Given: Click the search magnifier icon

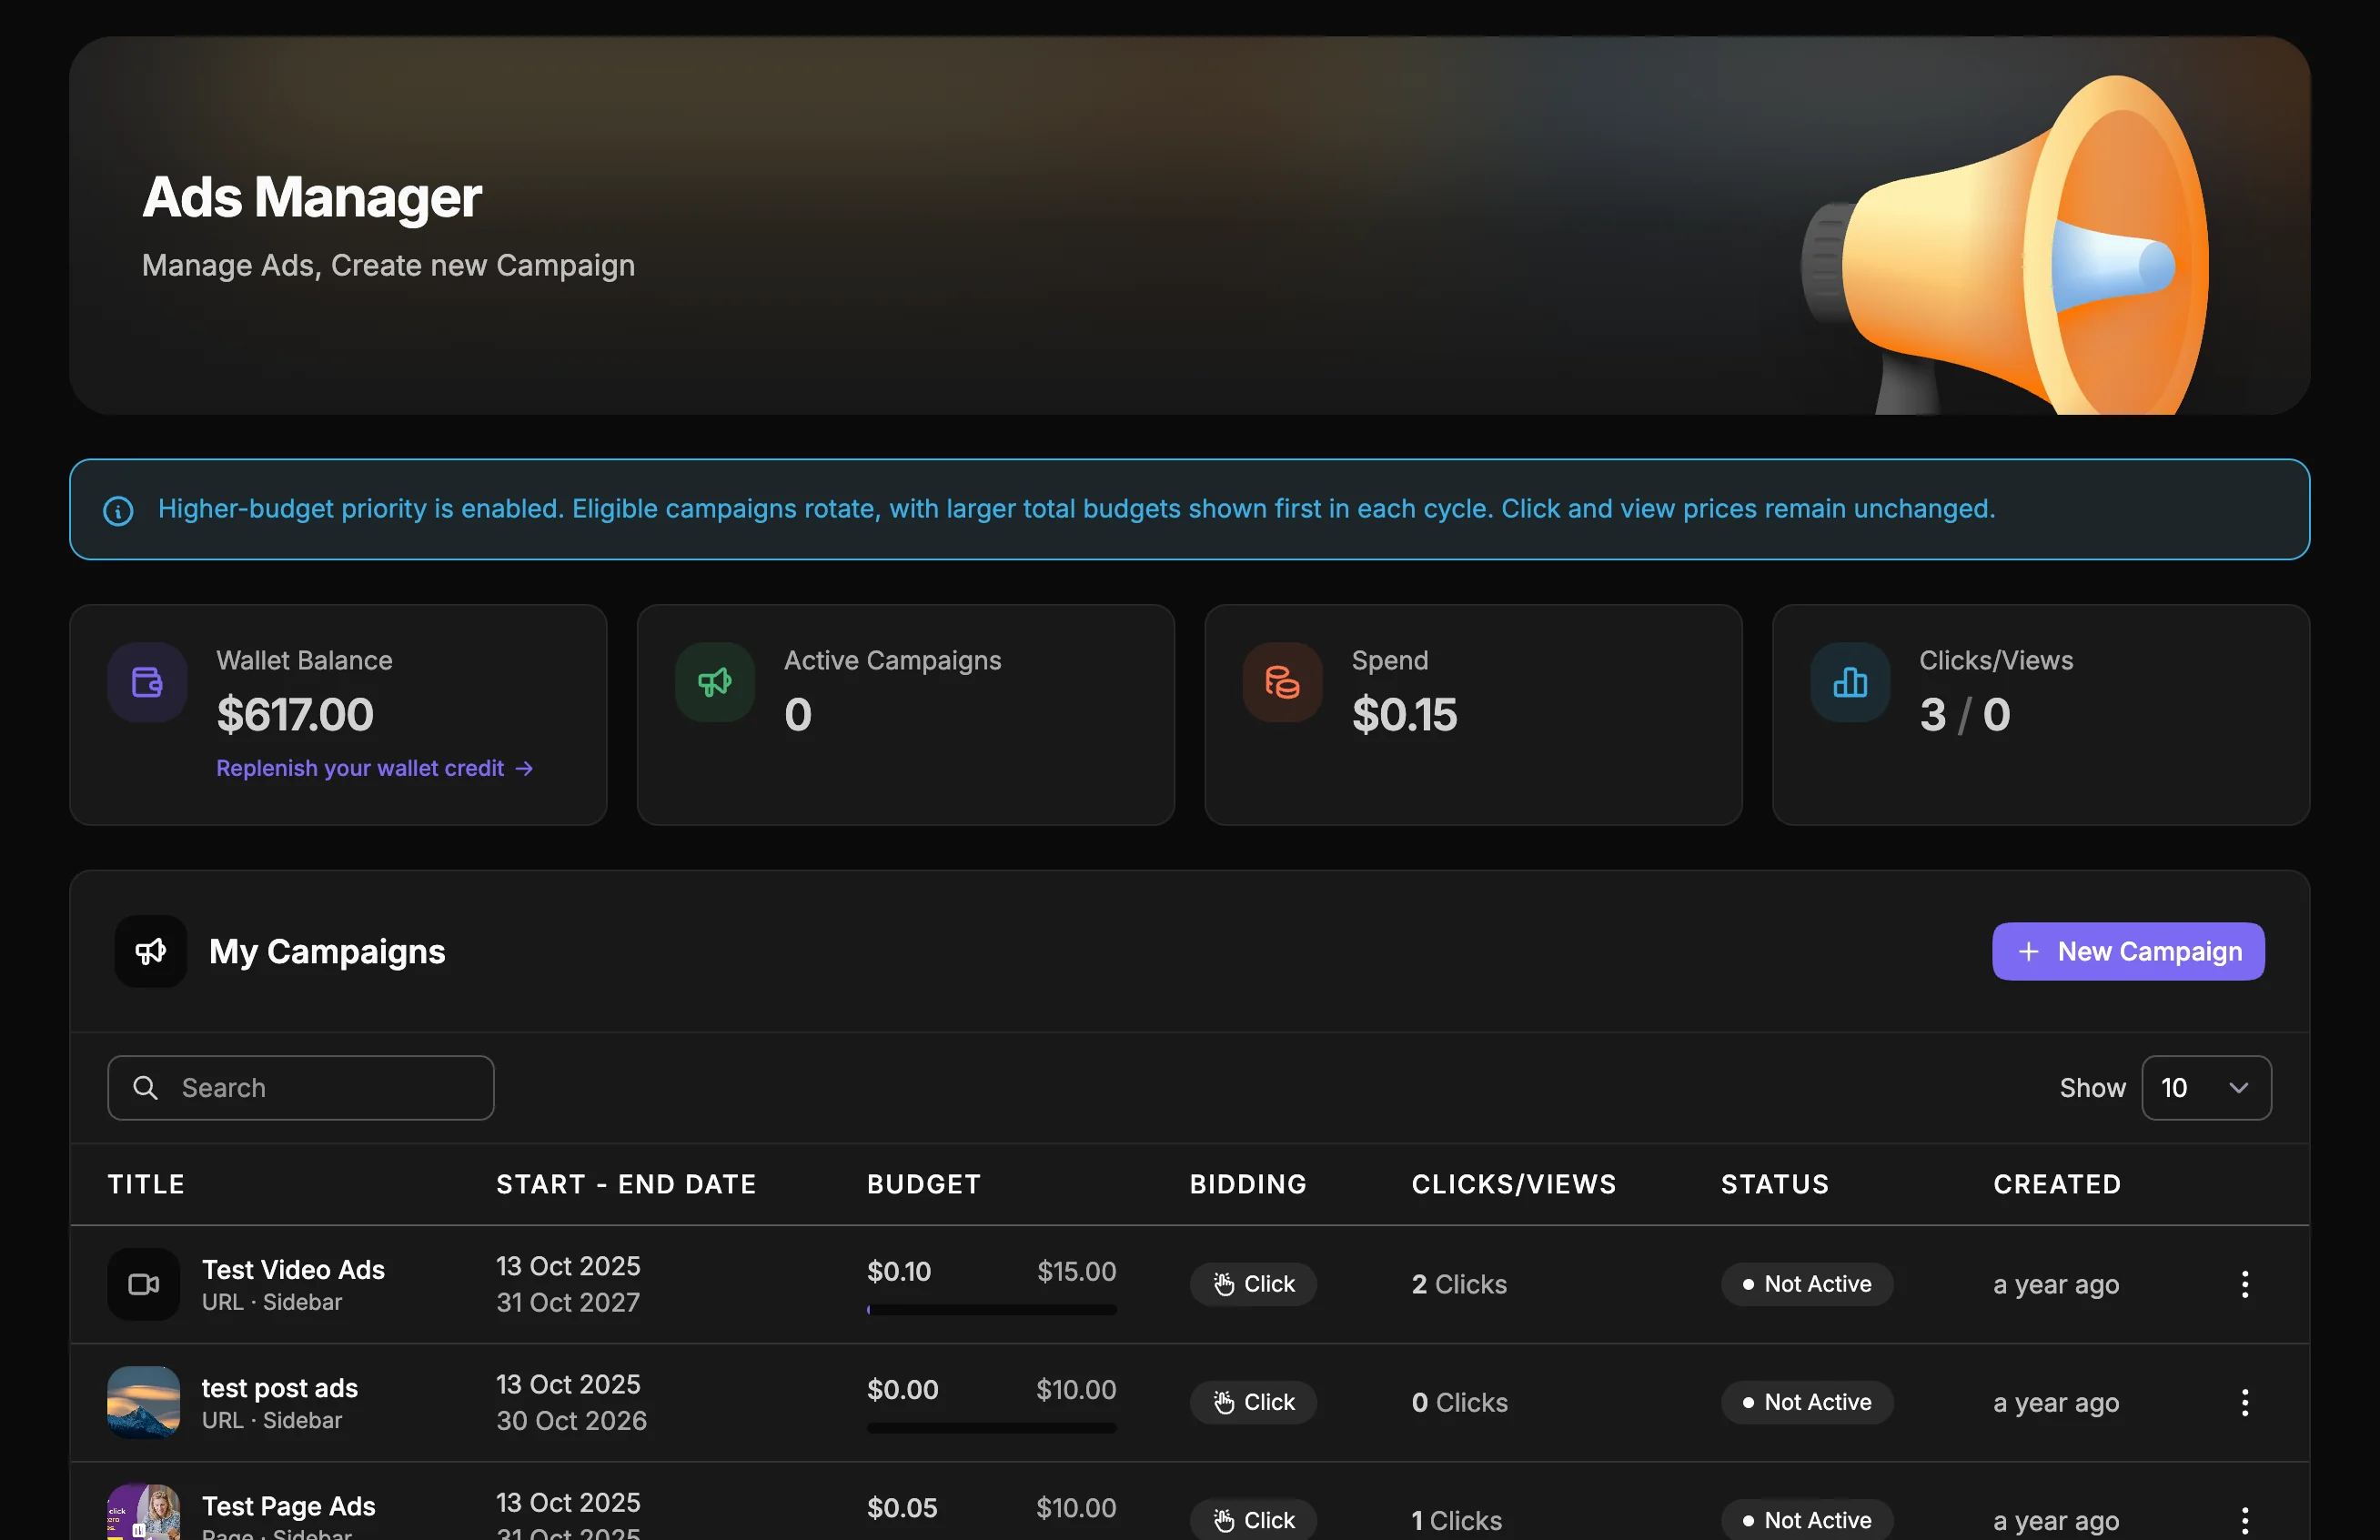Looking at the screenshot, I should (x=146, y=1088).
